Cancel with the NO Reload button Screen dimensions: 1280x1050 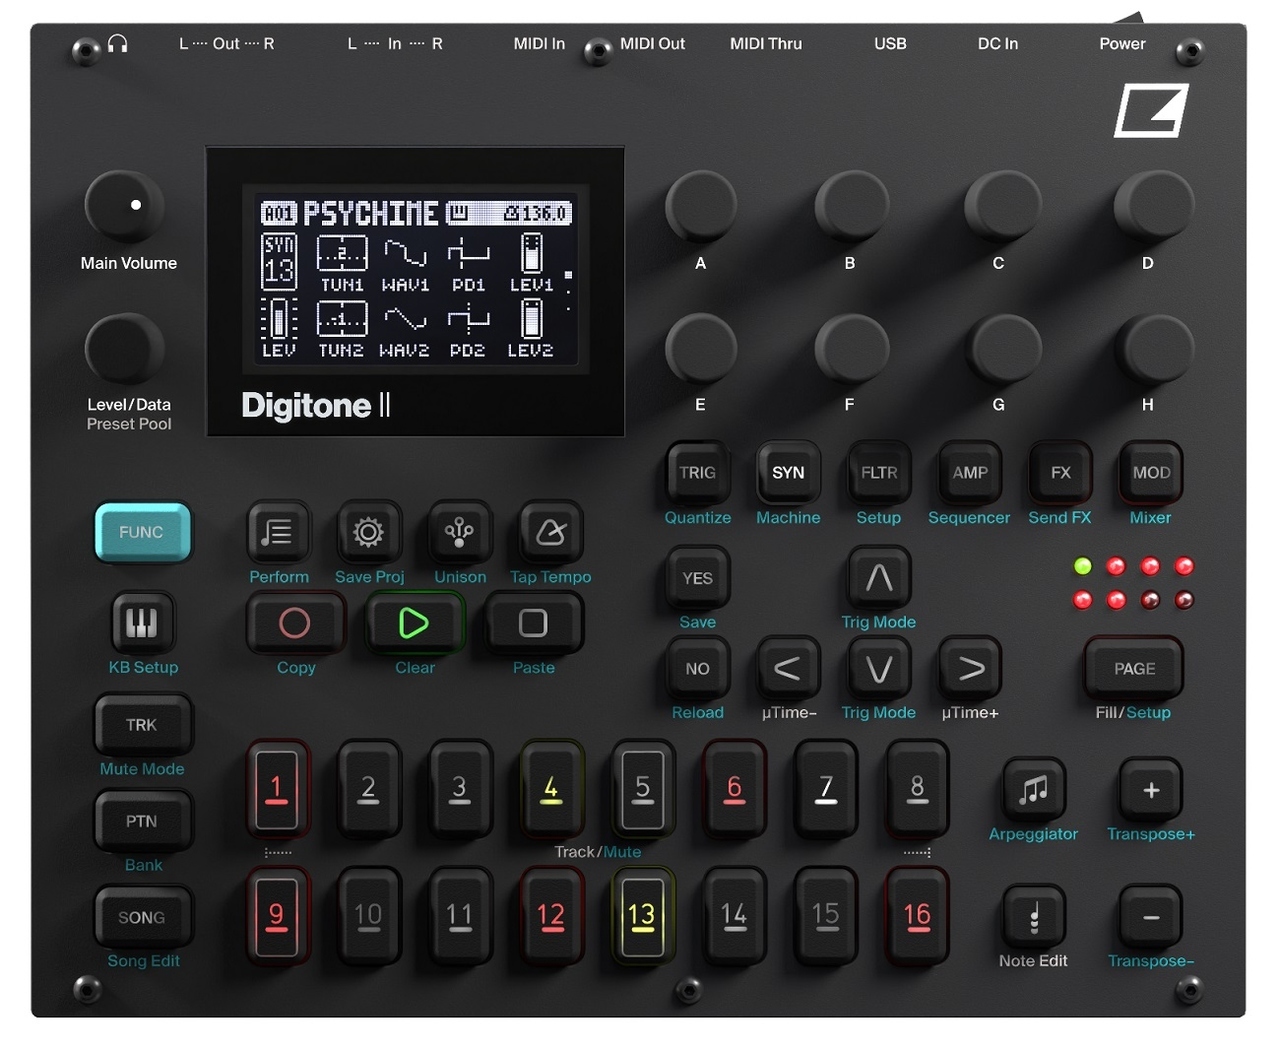697,668
